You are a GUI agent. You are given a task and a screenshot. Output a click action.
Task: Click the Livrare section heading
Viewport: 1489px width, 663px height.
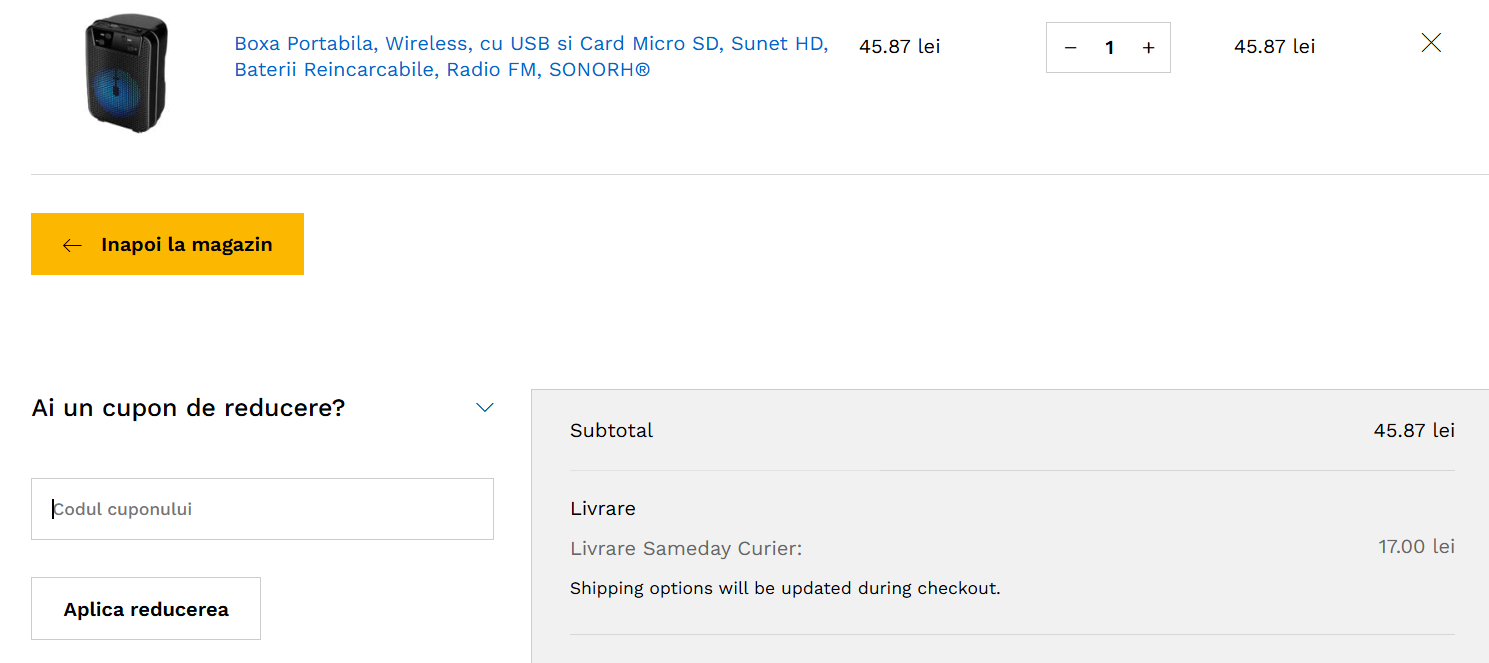click(x=603, y=509)
